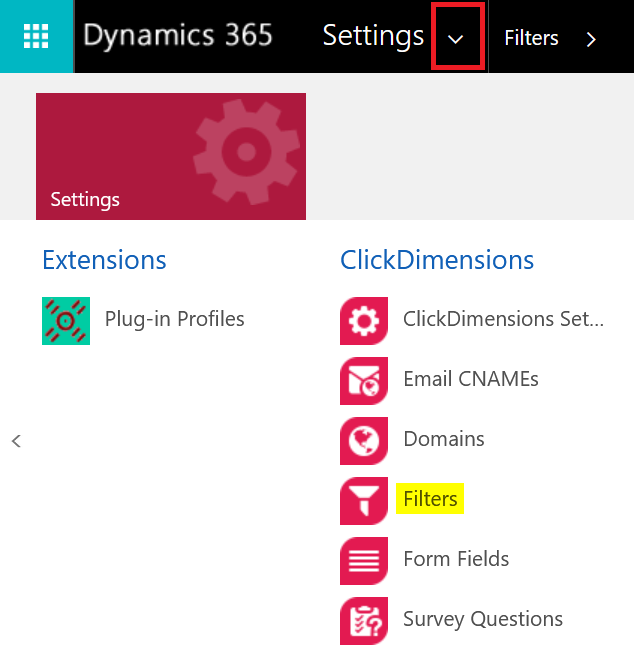Click the Domains globe icon
Viewport: 634px width, 654px height.
pyautogui.click(x=364, y=441)
